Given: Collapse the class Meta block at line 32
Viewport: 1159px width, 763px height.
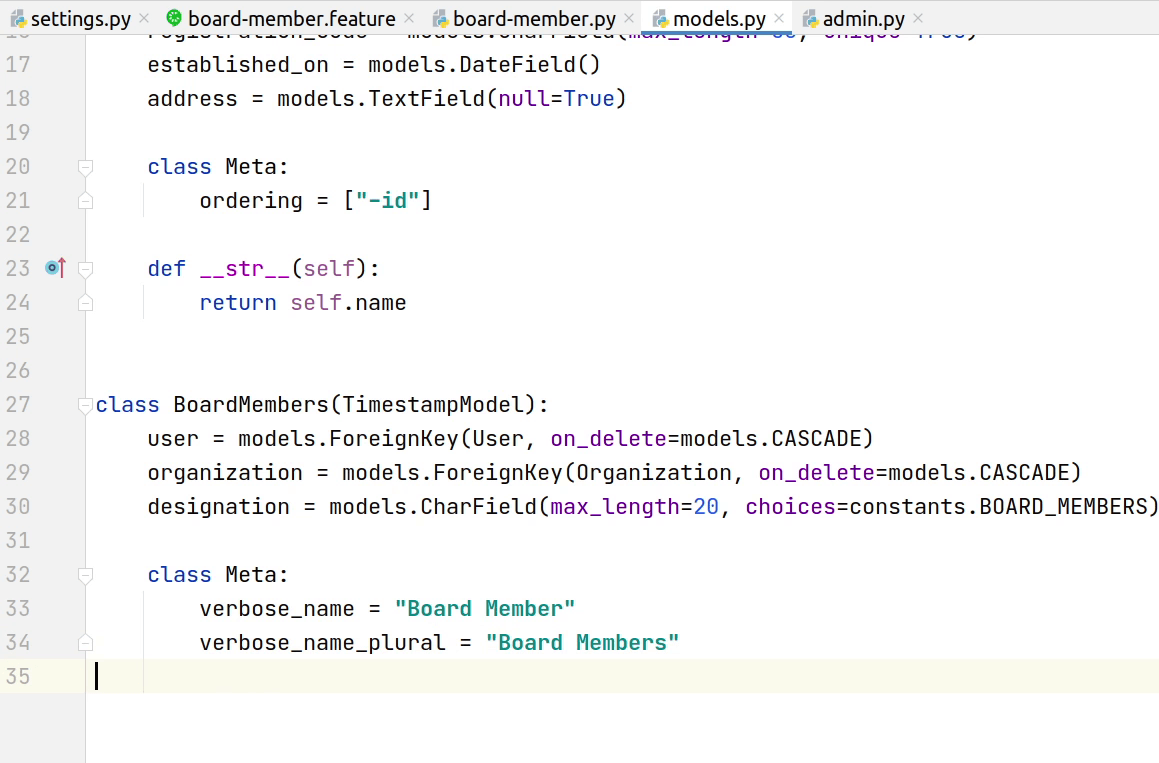Looking at the screenshot, I should tap(85, 574).
